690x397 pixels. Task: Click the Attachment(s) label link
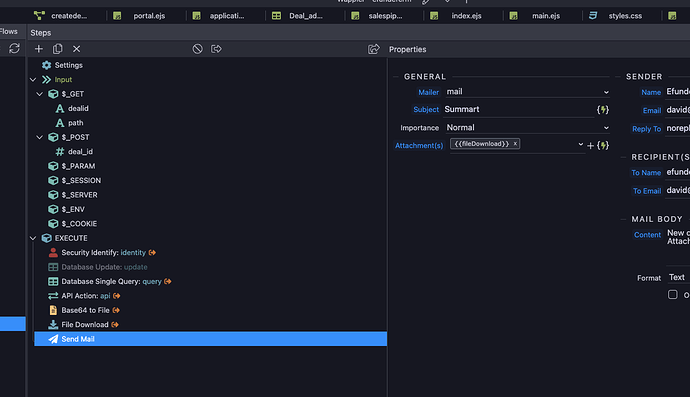[419, 146]
